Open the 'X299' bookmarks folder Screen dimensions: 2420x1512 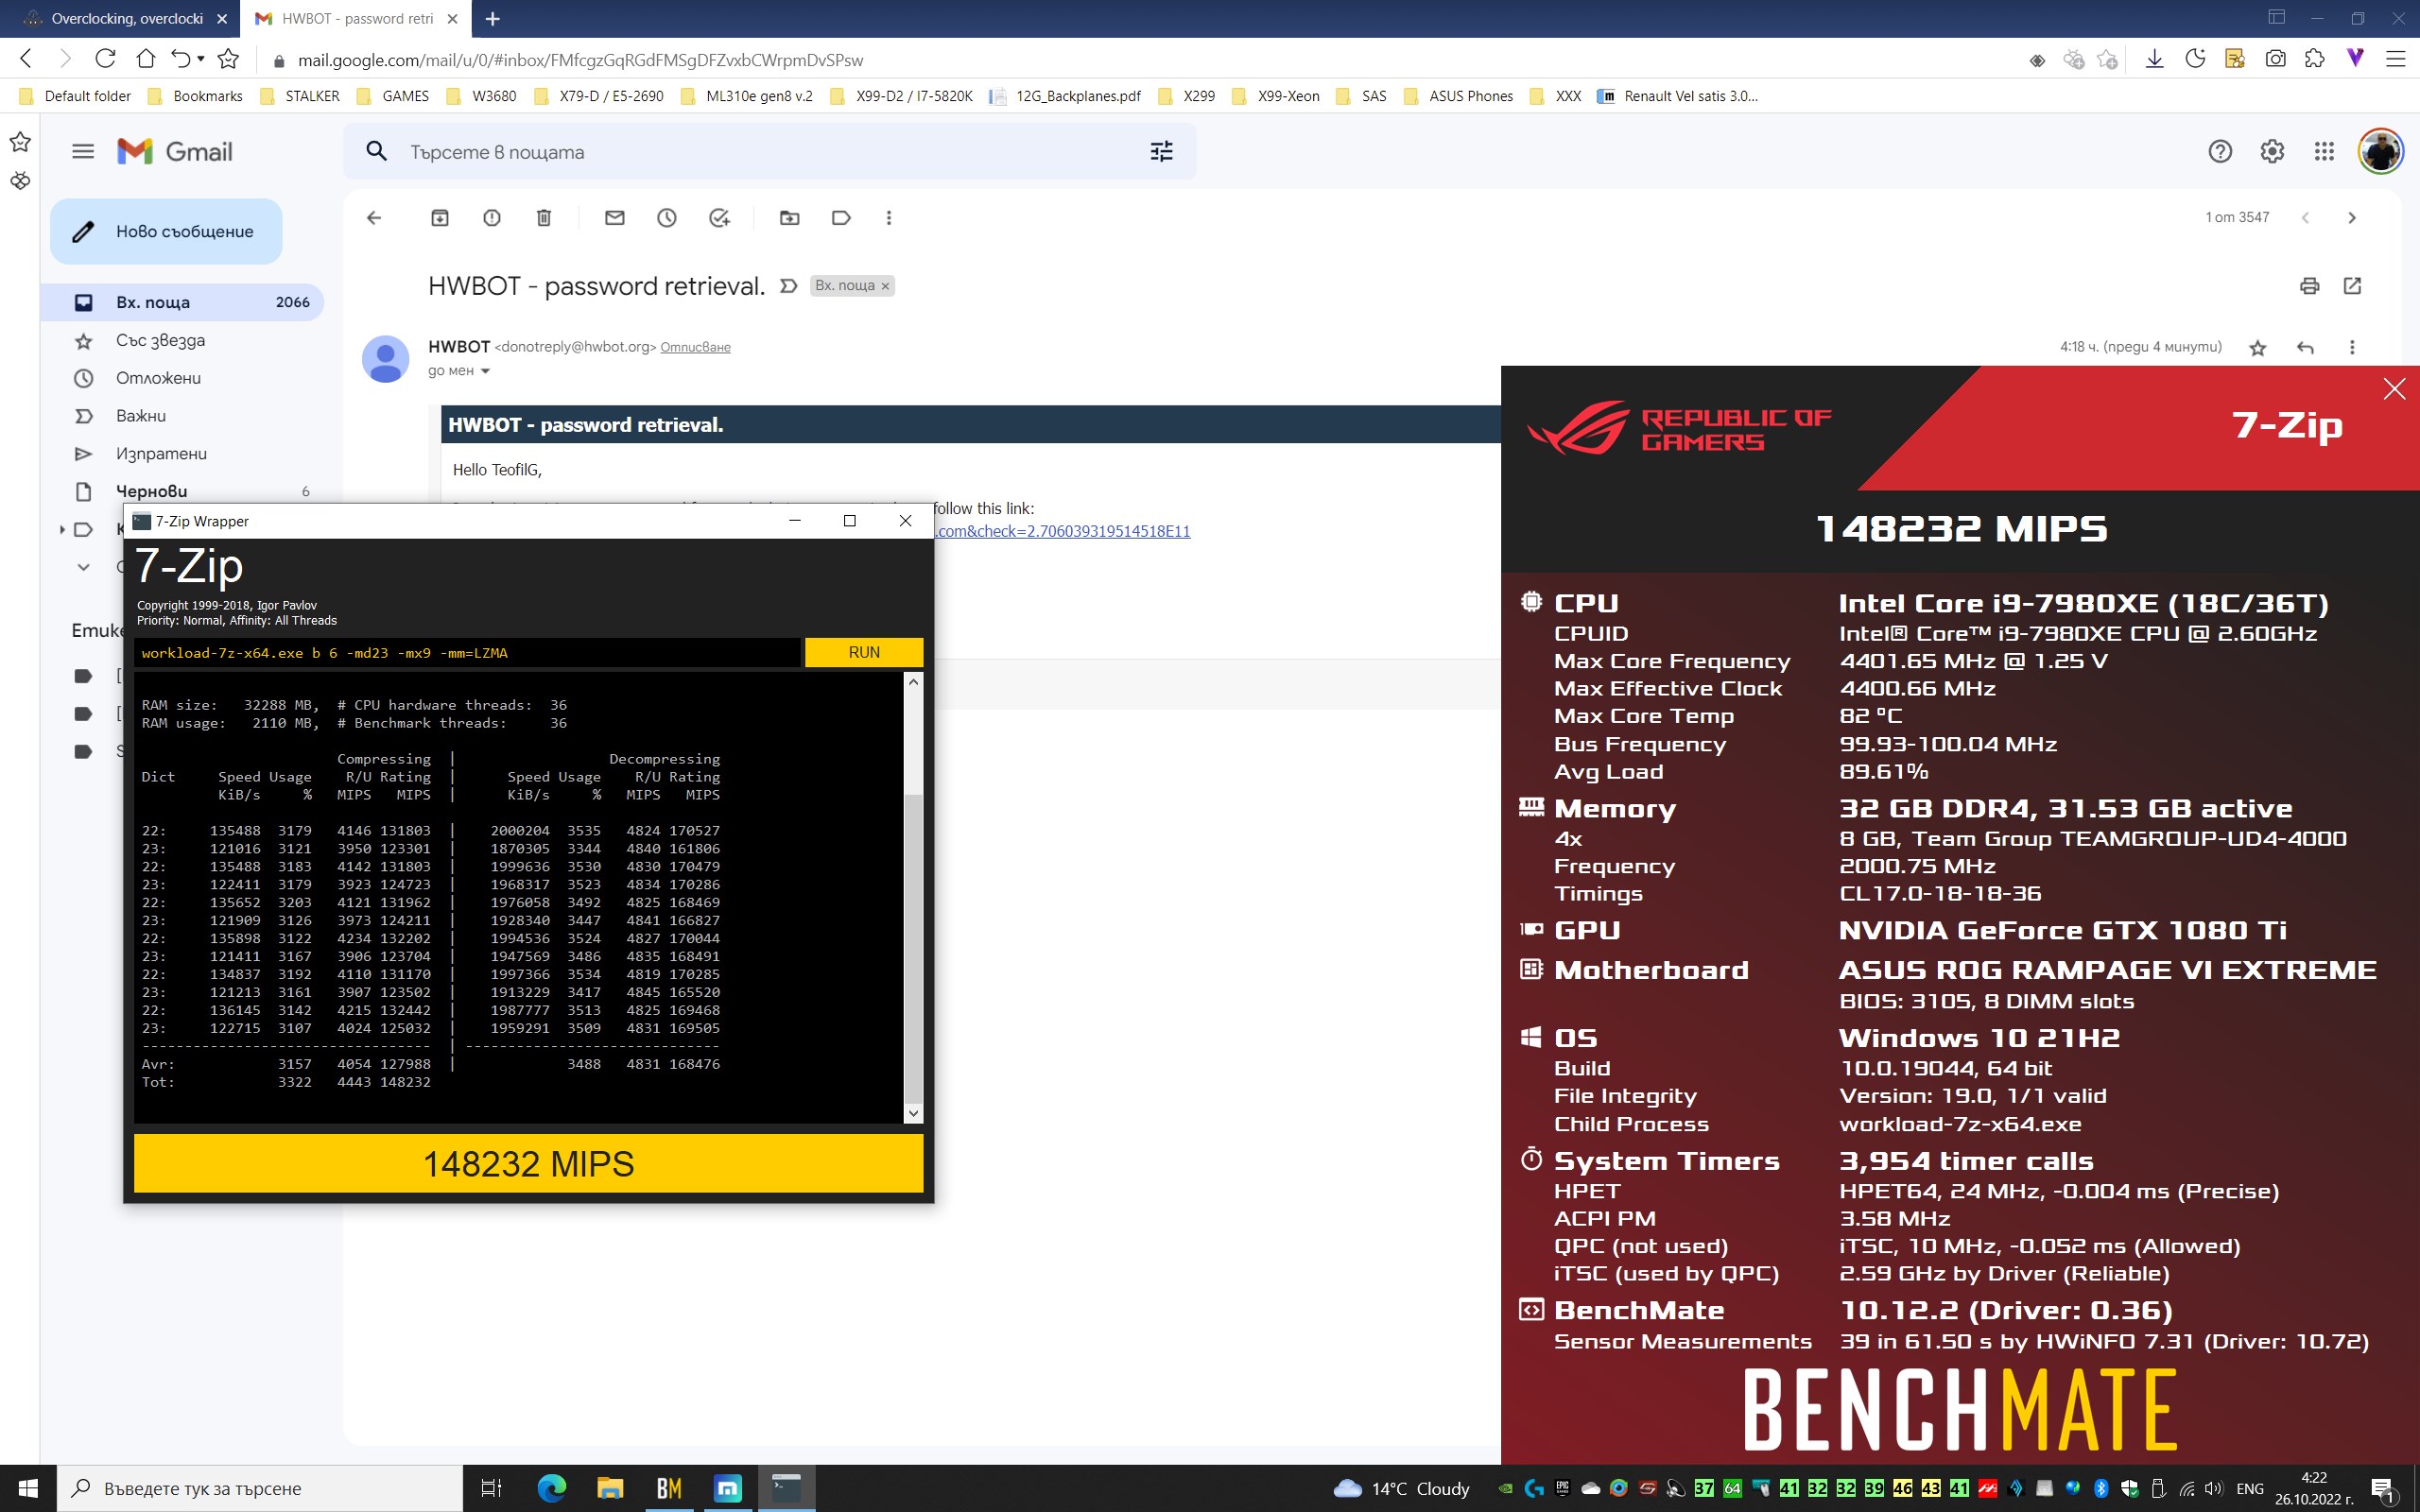[1187, 96]
